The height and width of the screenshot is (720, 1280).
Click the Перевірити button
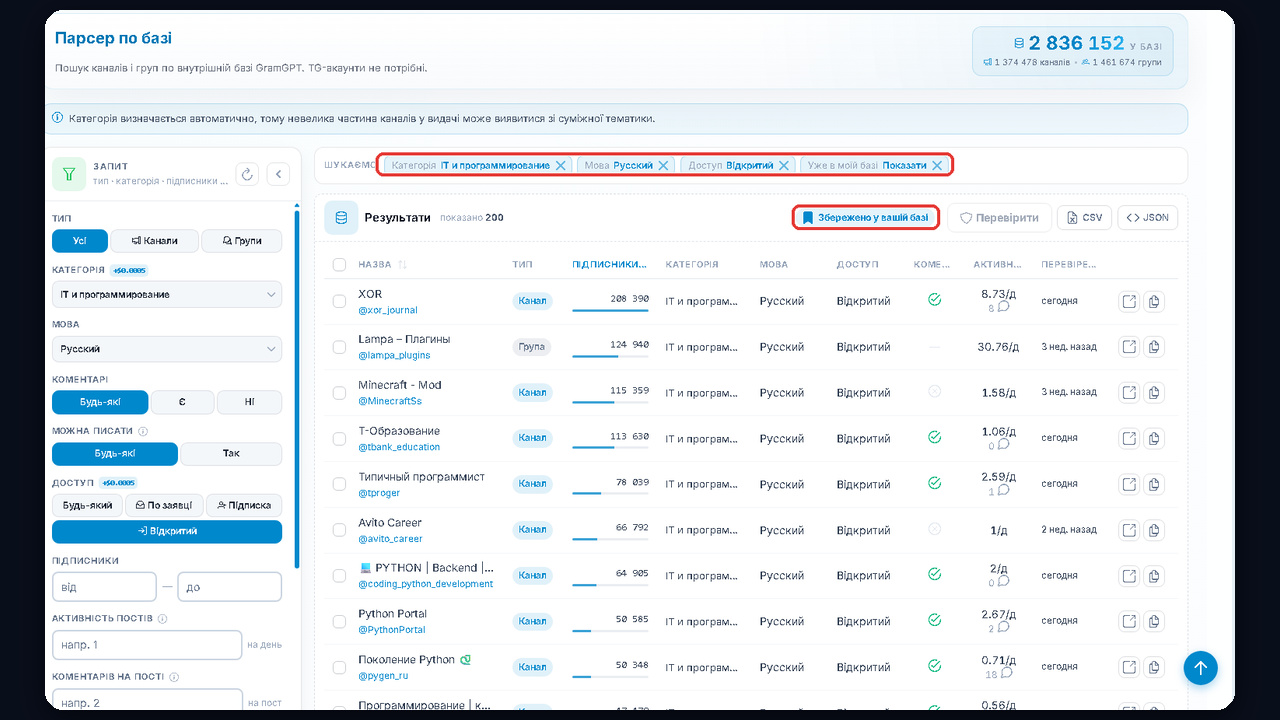(x=999, y=217)
